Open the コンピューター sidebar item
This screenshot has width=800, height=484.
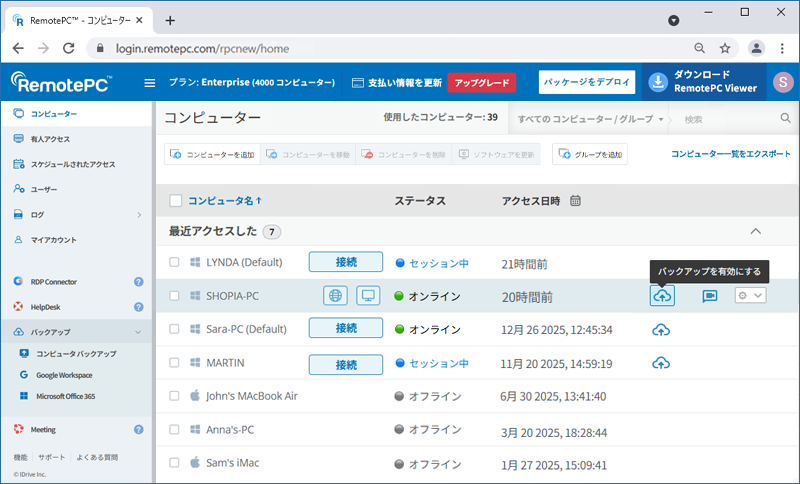(x=77, y=113)
